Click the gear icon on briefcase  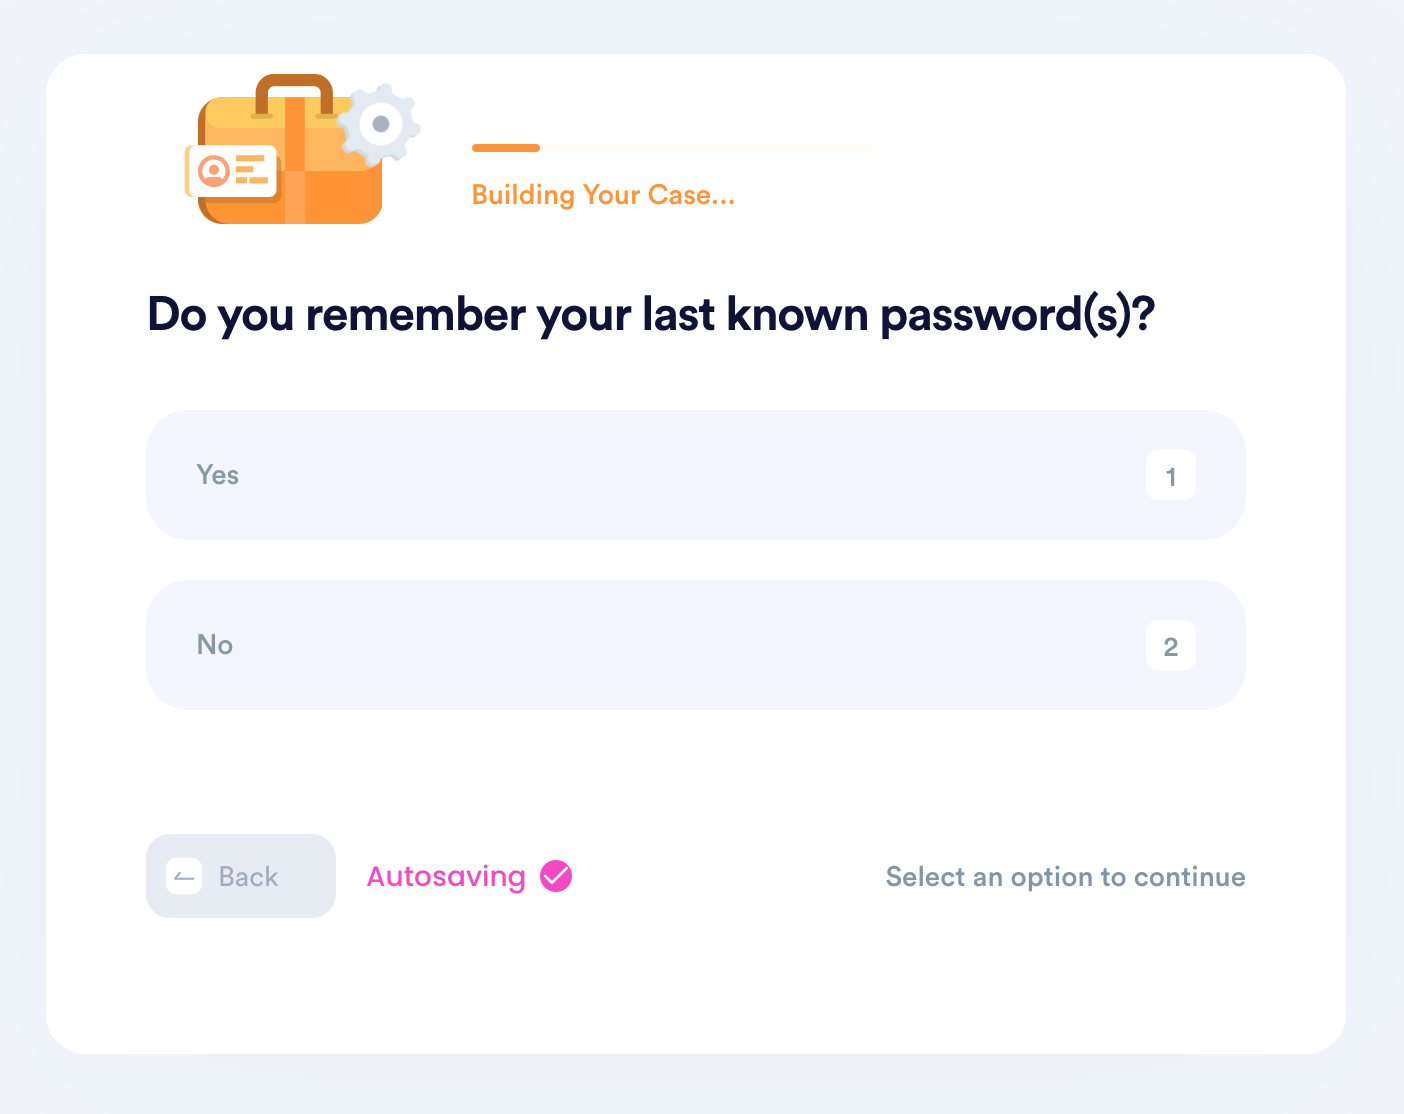point(379,124)
